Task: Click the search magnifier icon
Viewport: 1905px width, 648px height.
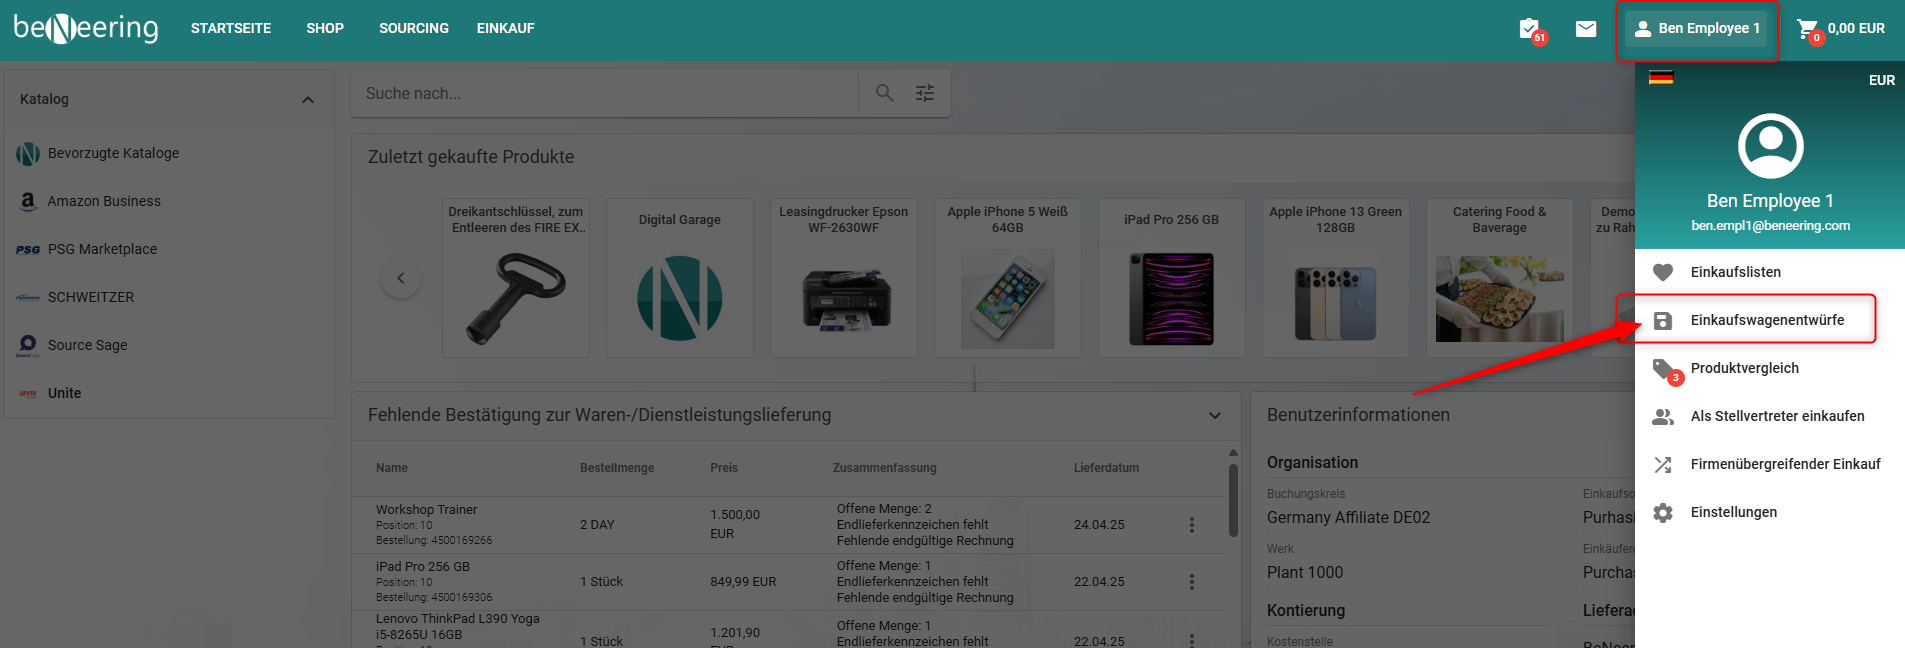Action: coord(884,93)
